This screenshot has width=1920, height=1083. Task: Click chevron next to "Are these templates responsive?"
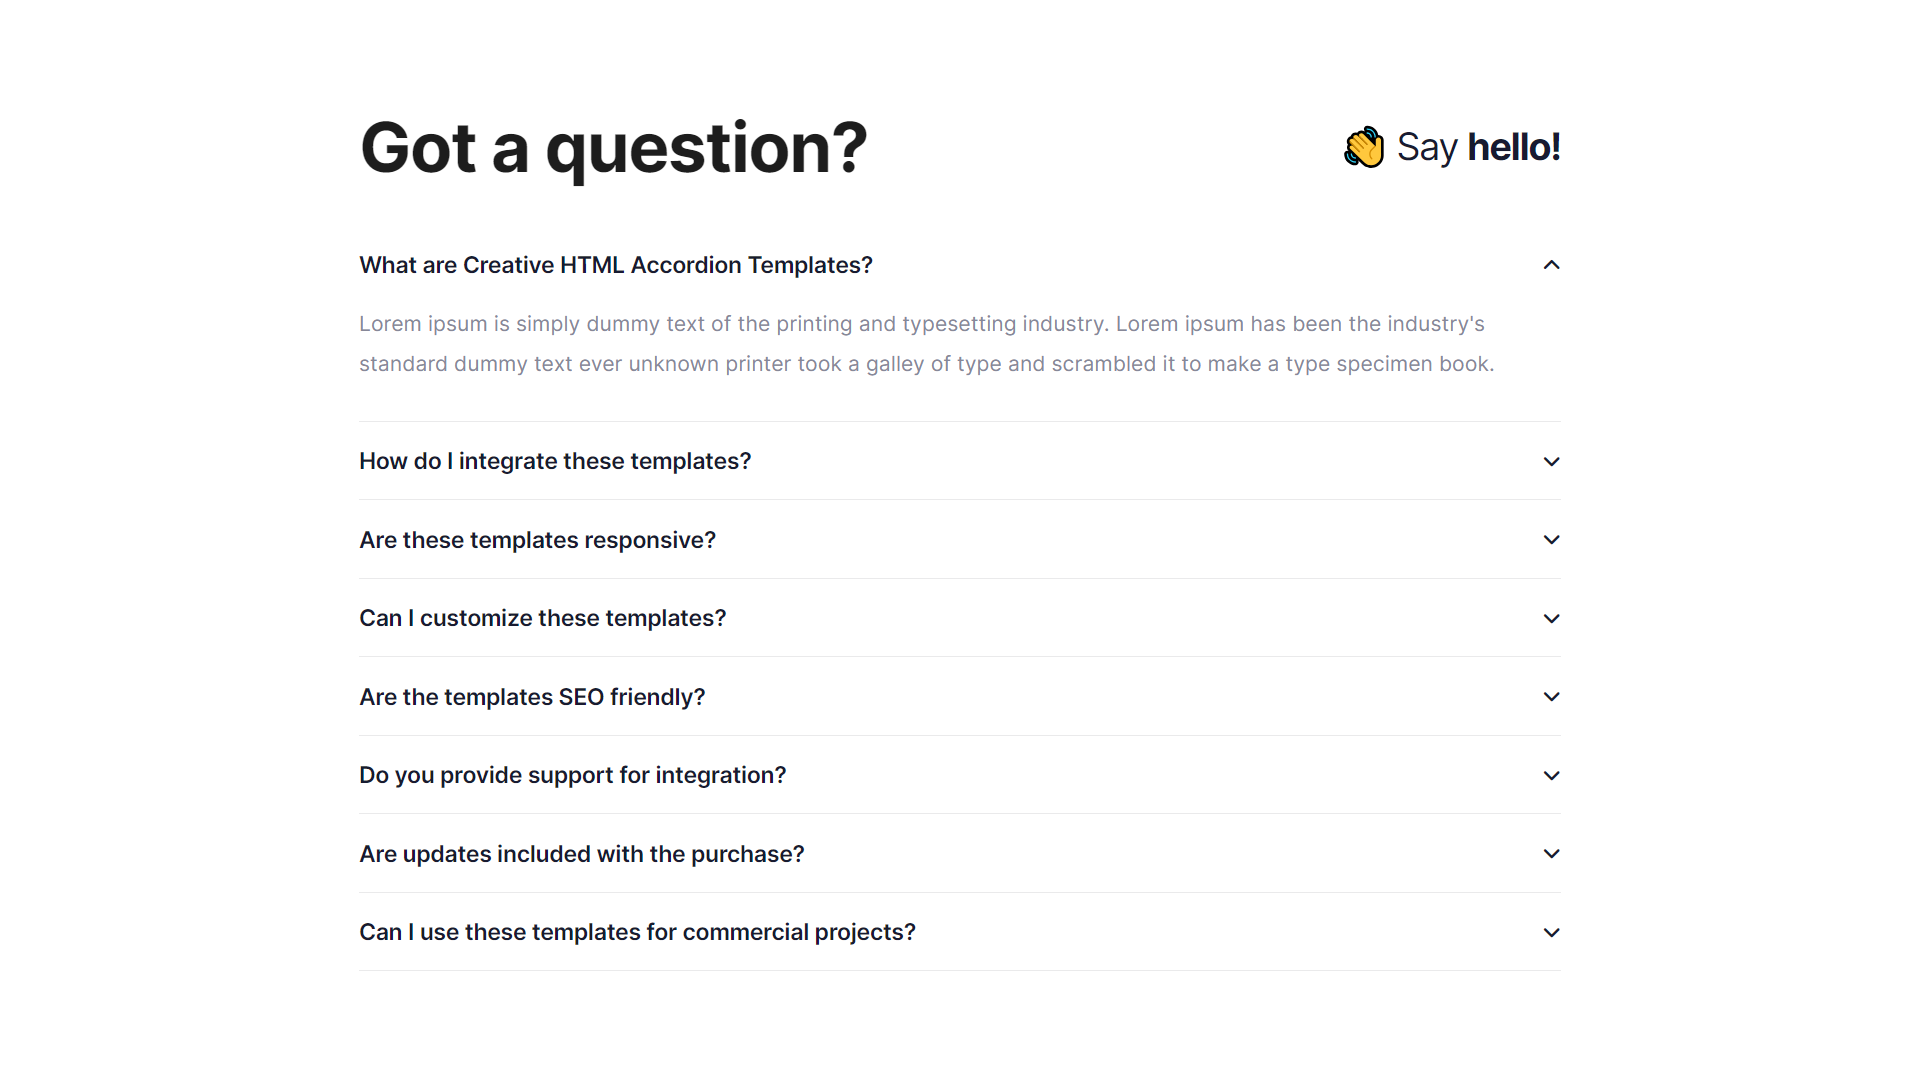click(1551, 540)
